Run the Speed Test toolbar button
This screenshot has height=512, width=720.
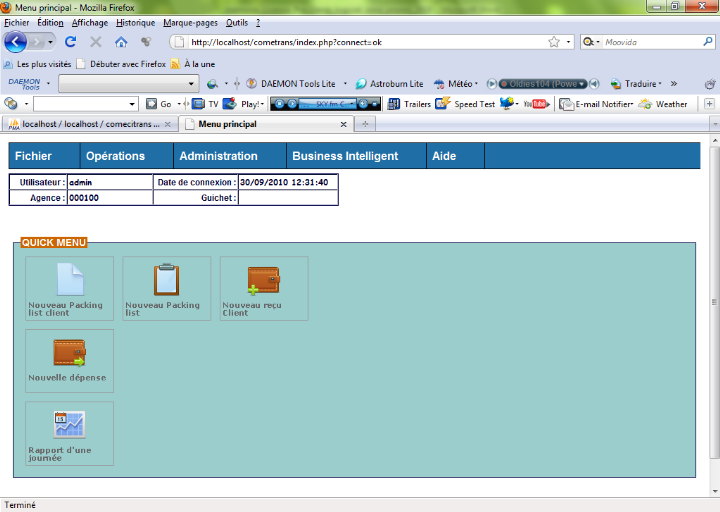tap(465, 104)
